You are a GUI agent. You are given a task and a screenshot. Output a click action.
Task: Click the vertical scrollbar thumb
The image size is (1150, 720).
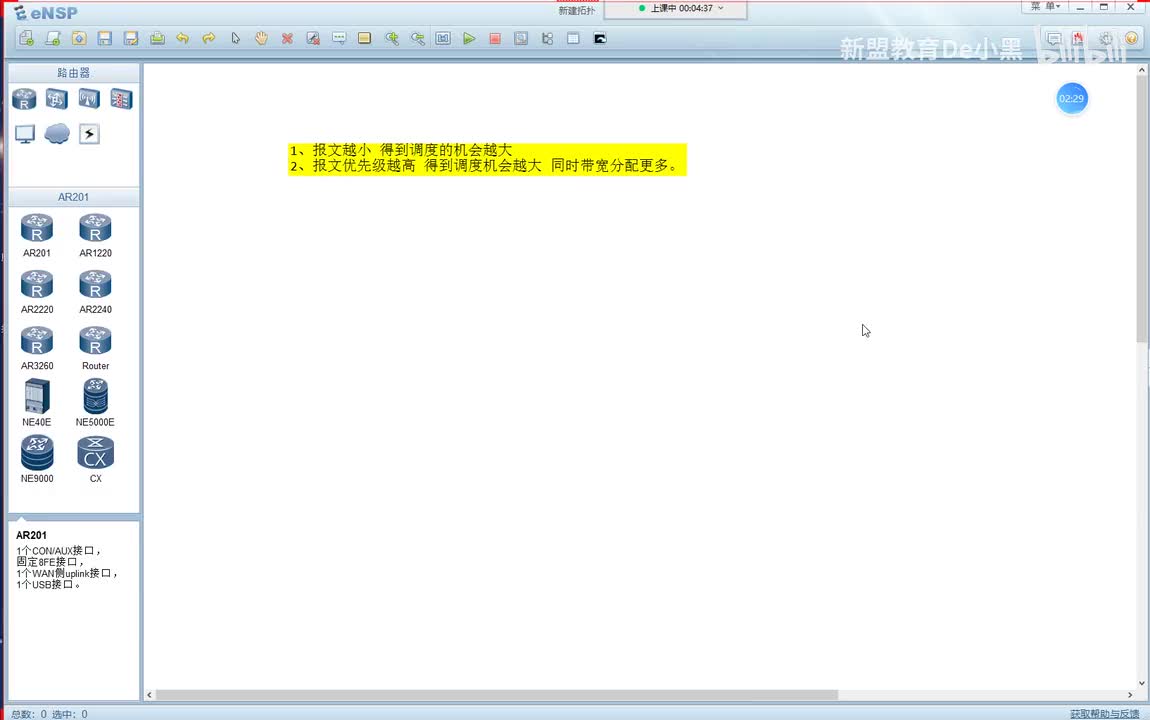click(1141, 208)
